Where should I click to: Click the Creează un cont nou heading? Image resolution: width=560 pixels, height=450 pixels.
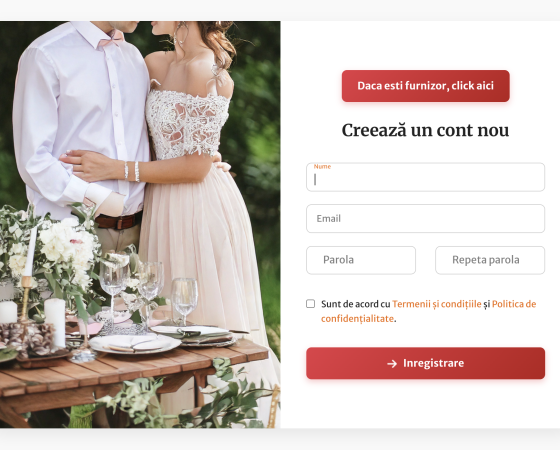point(425,130)
